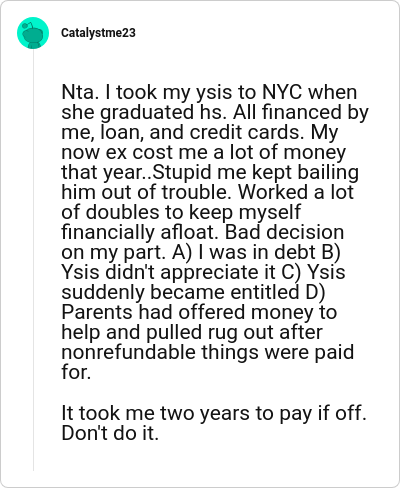
Task: Click the line 'Parents had offered money to'
Action: click(199, 312)
